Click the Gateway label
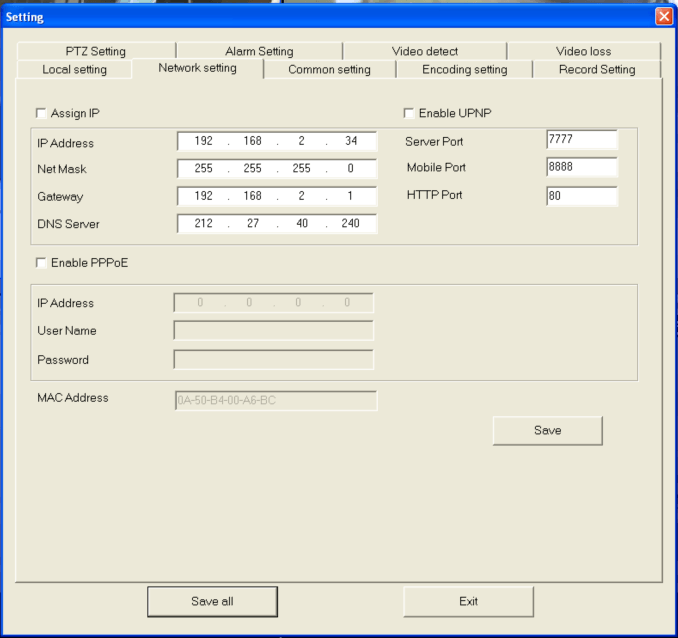This screenshot has height=638, width=678. (60, 197)
